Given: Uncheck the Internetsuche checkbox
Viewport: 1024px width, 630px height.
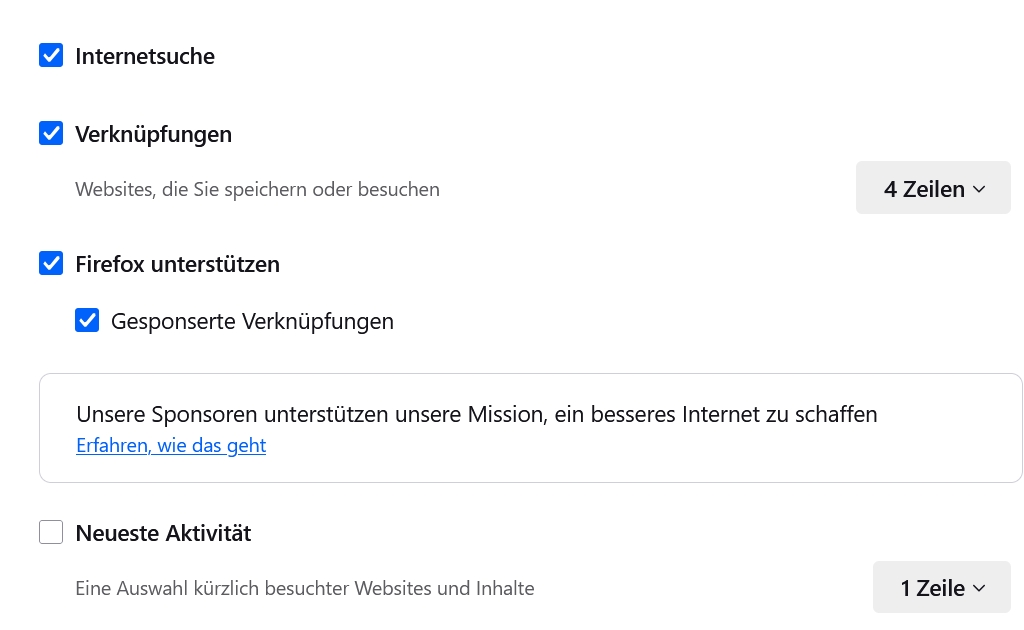Looking at the screenshot, I should tap(51, 56).
